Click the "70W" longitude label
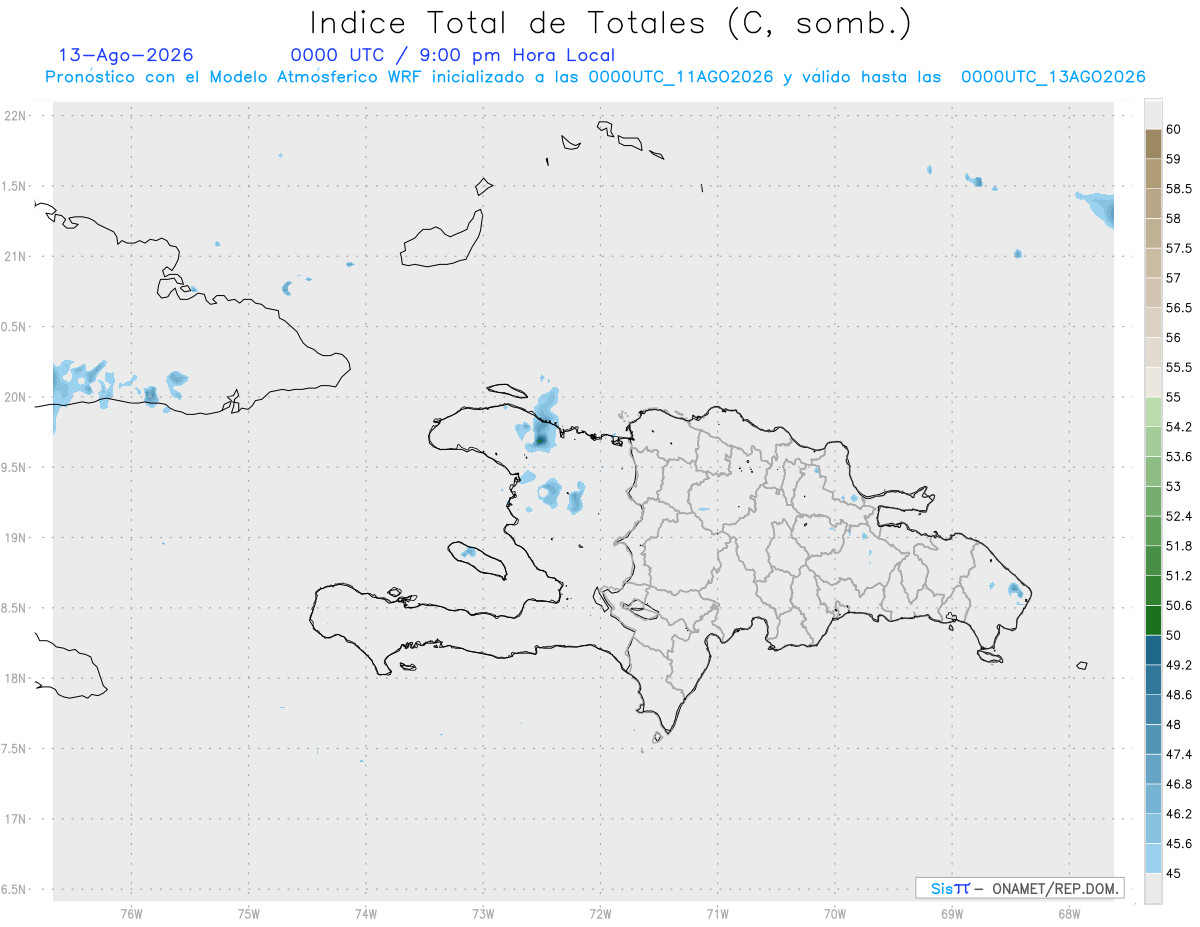Image resolution: width=1200 pixels, height=927 pixels. tap(835, 913)
